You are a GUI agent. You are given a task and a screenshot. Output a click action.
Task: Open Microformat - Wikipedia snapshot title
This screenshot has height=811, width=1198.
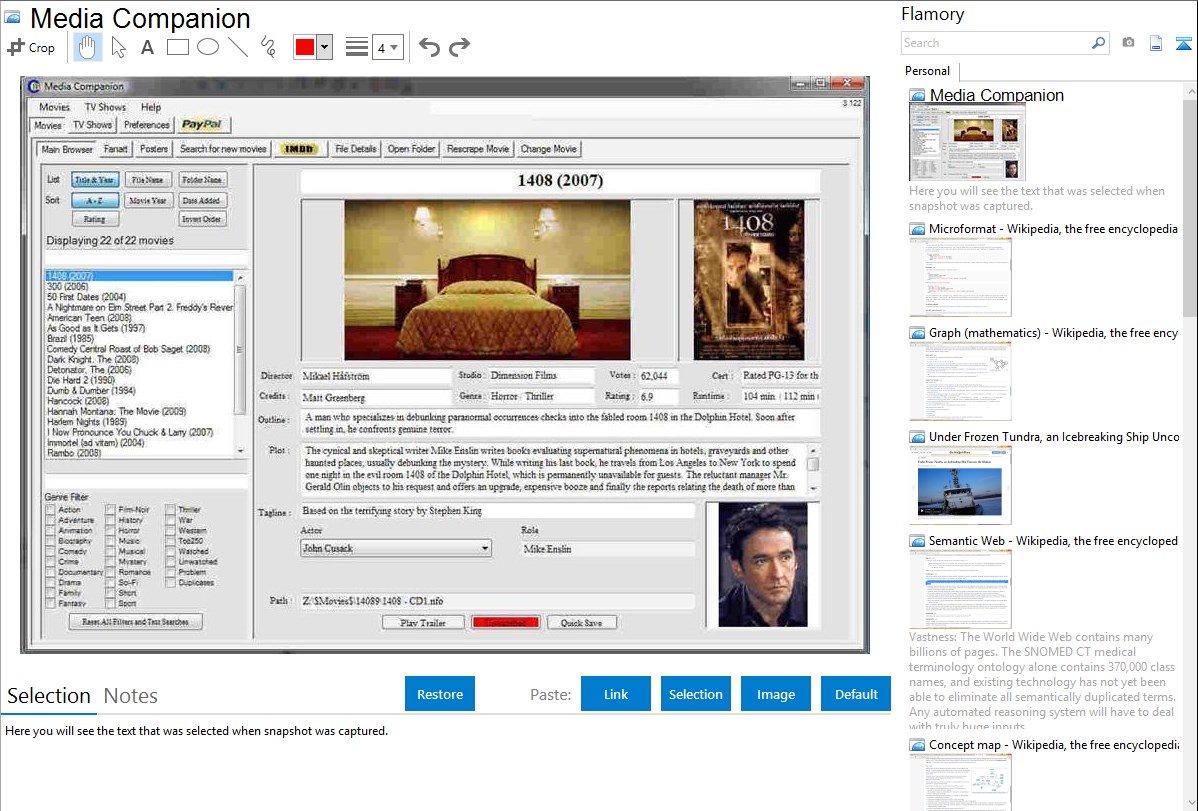pyautogui.click(x=1053, y=229)
